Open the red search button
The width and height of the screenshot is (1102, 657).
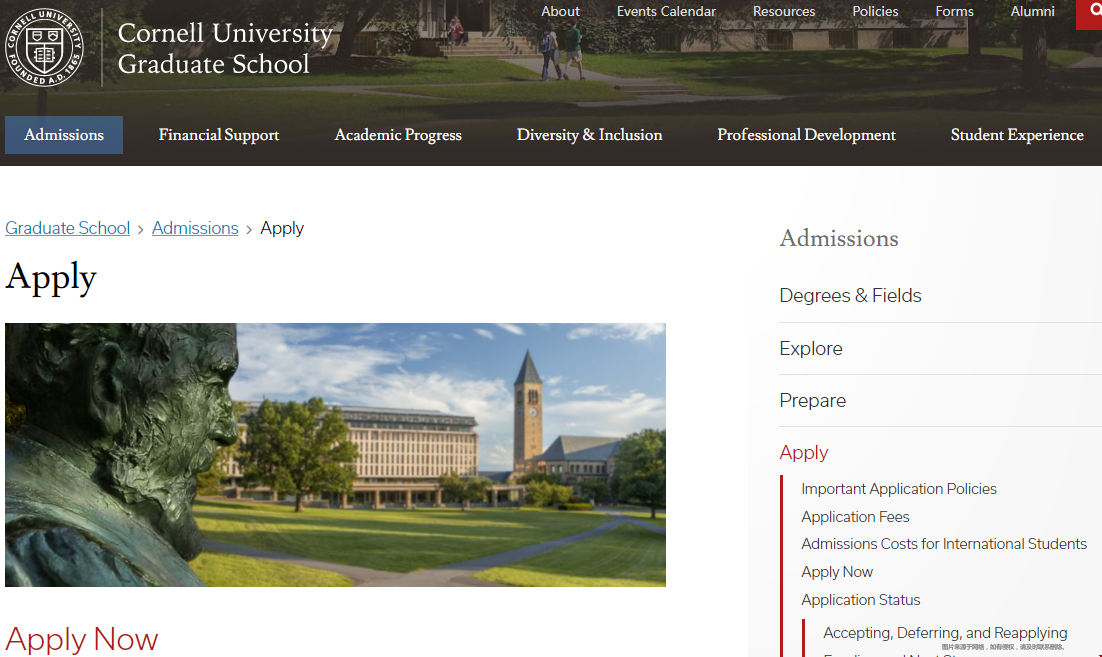click(x=1089, y=14)
